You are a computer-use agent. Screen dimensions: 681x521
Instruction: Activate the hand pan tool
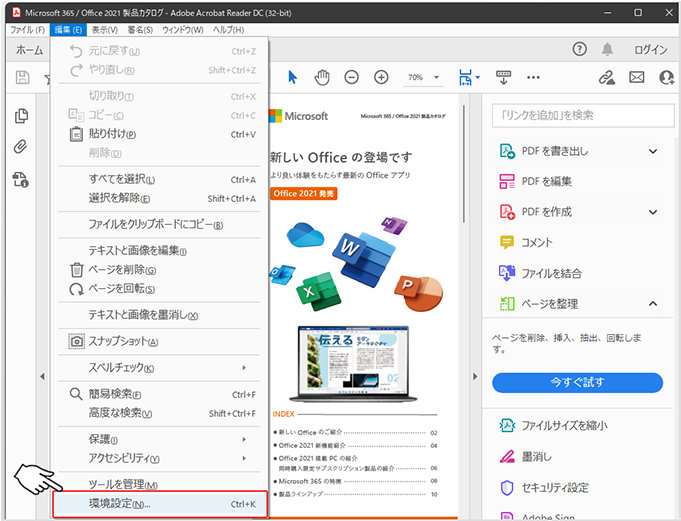(x=322, y=77)
